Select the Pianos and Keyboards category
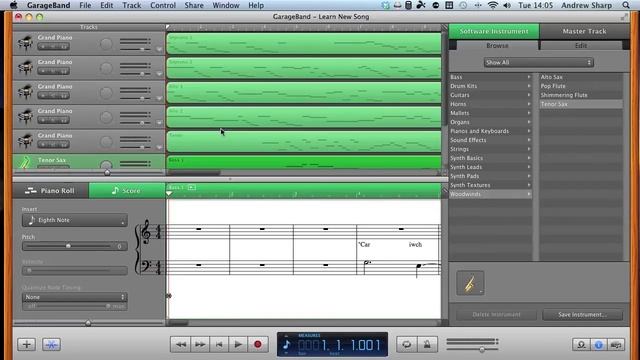The width and height of the screenshot is (640, 360). tap(480, 131)
